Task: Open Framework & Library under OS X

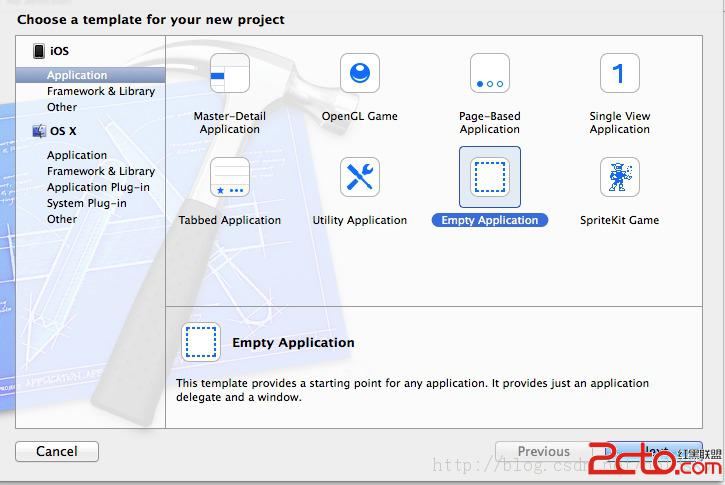Action: (x=101, y=171)
